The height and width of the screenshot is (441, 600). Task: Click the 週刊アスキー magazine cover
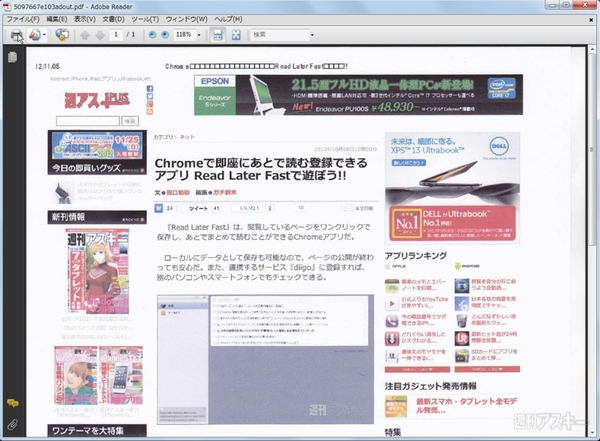tap(97, 271)
